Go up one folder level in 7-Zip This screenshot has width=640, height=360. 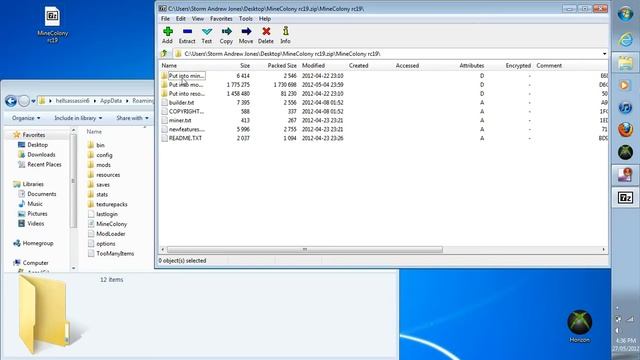(164, 53)
